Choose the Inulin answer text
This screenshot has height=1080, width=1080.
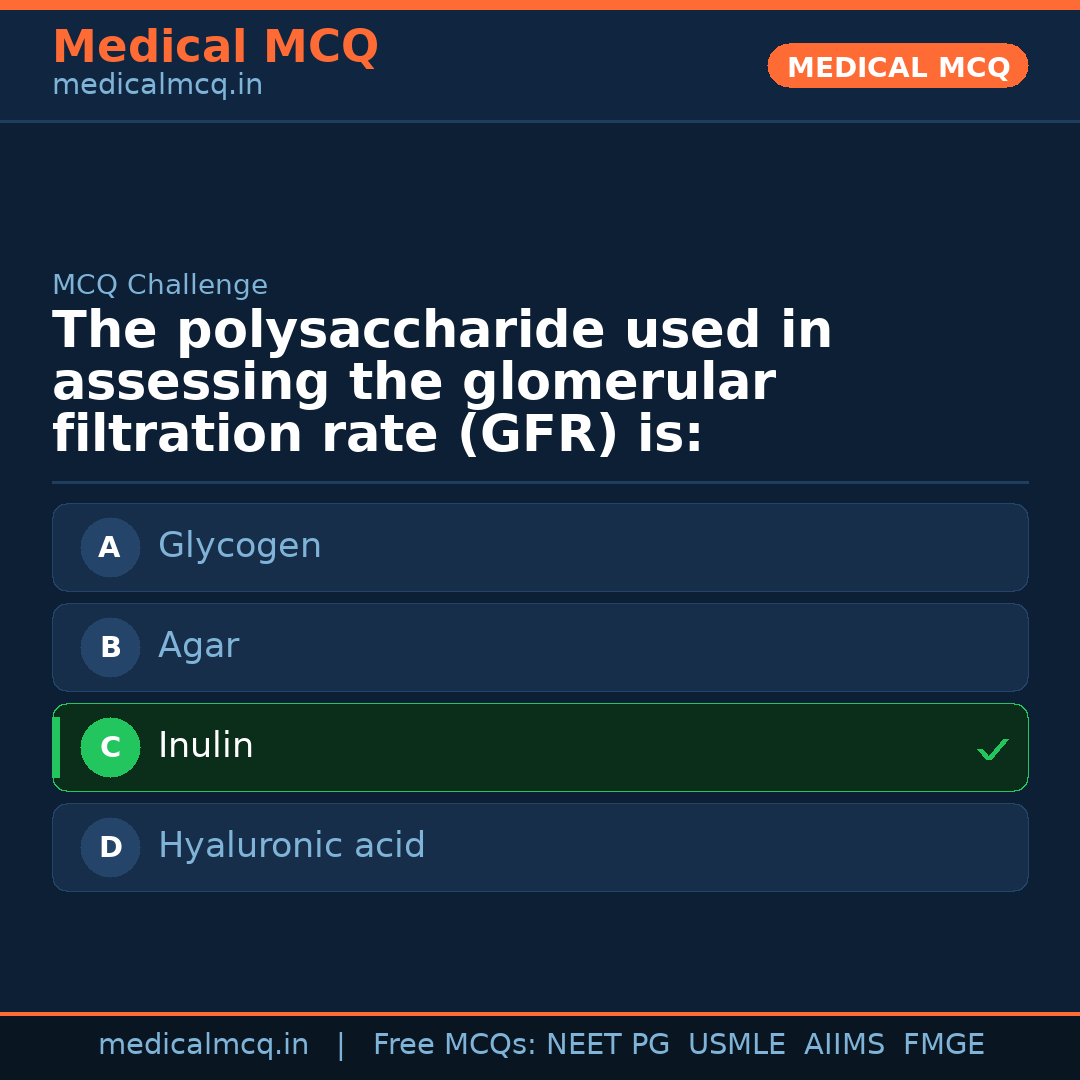pos(206,746)
